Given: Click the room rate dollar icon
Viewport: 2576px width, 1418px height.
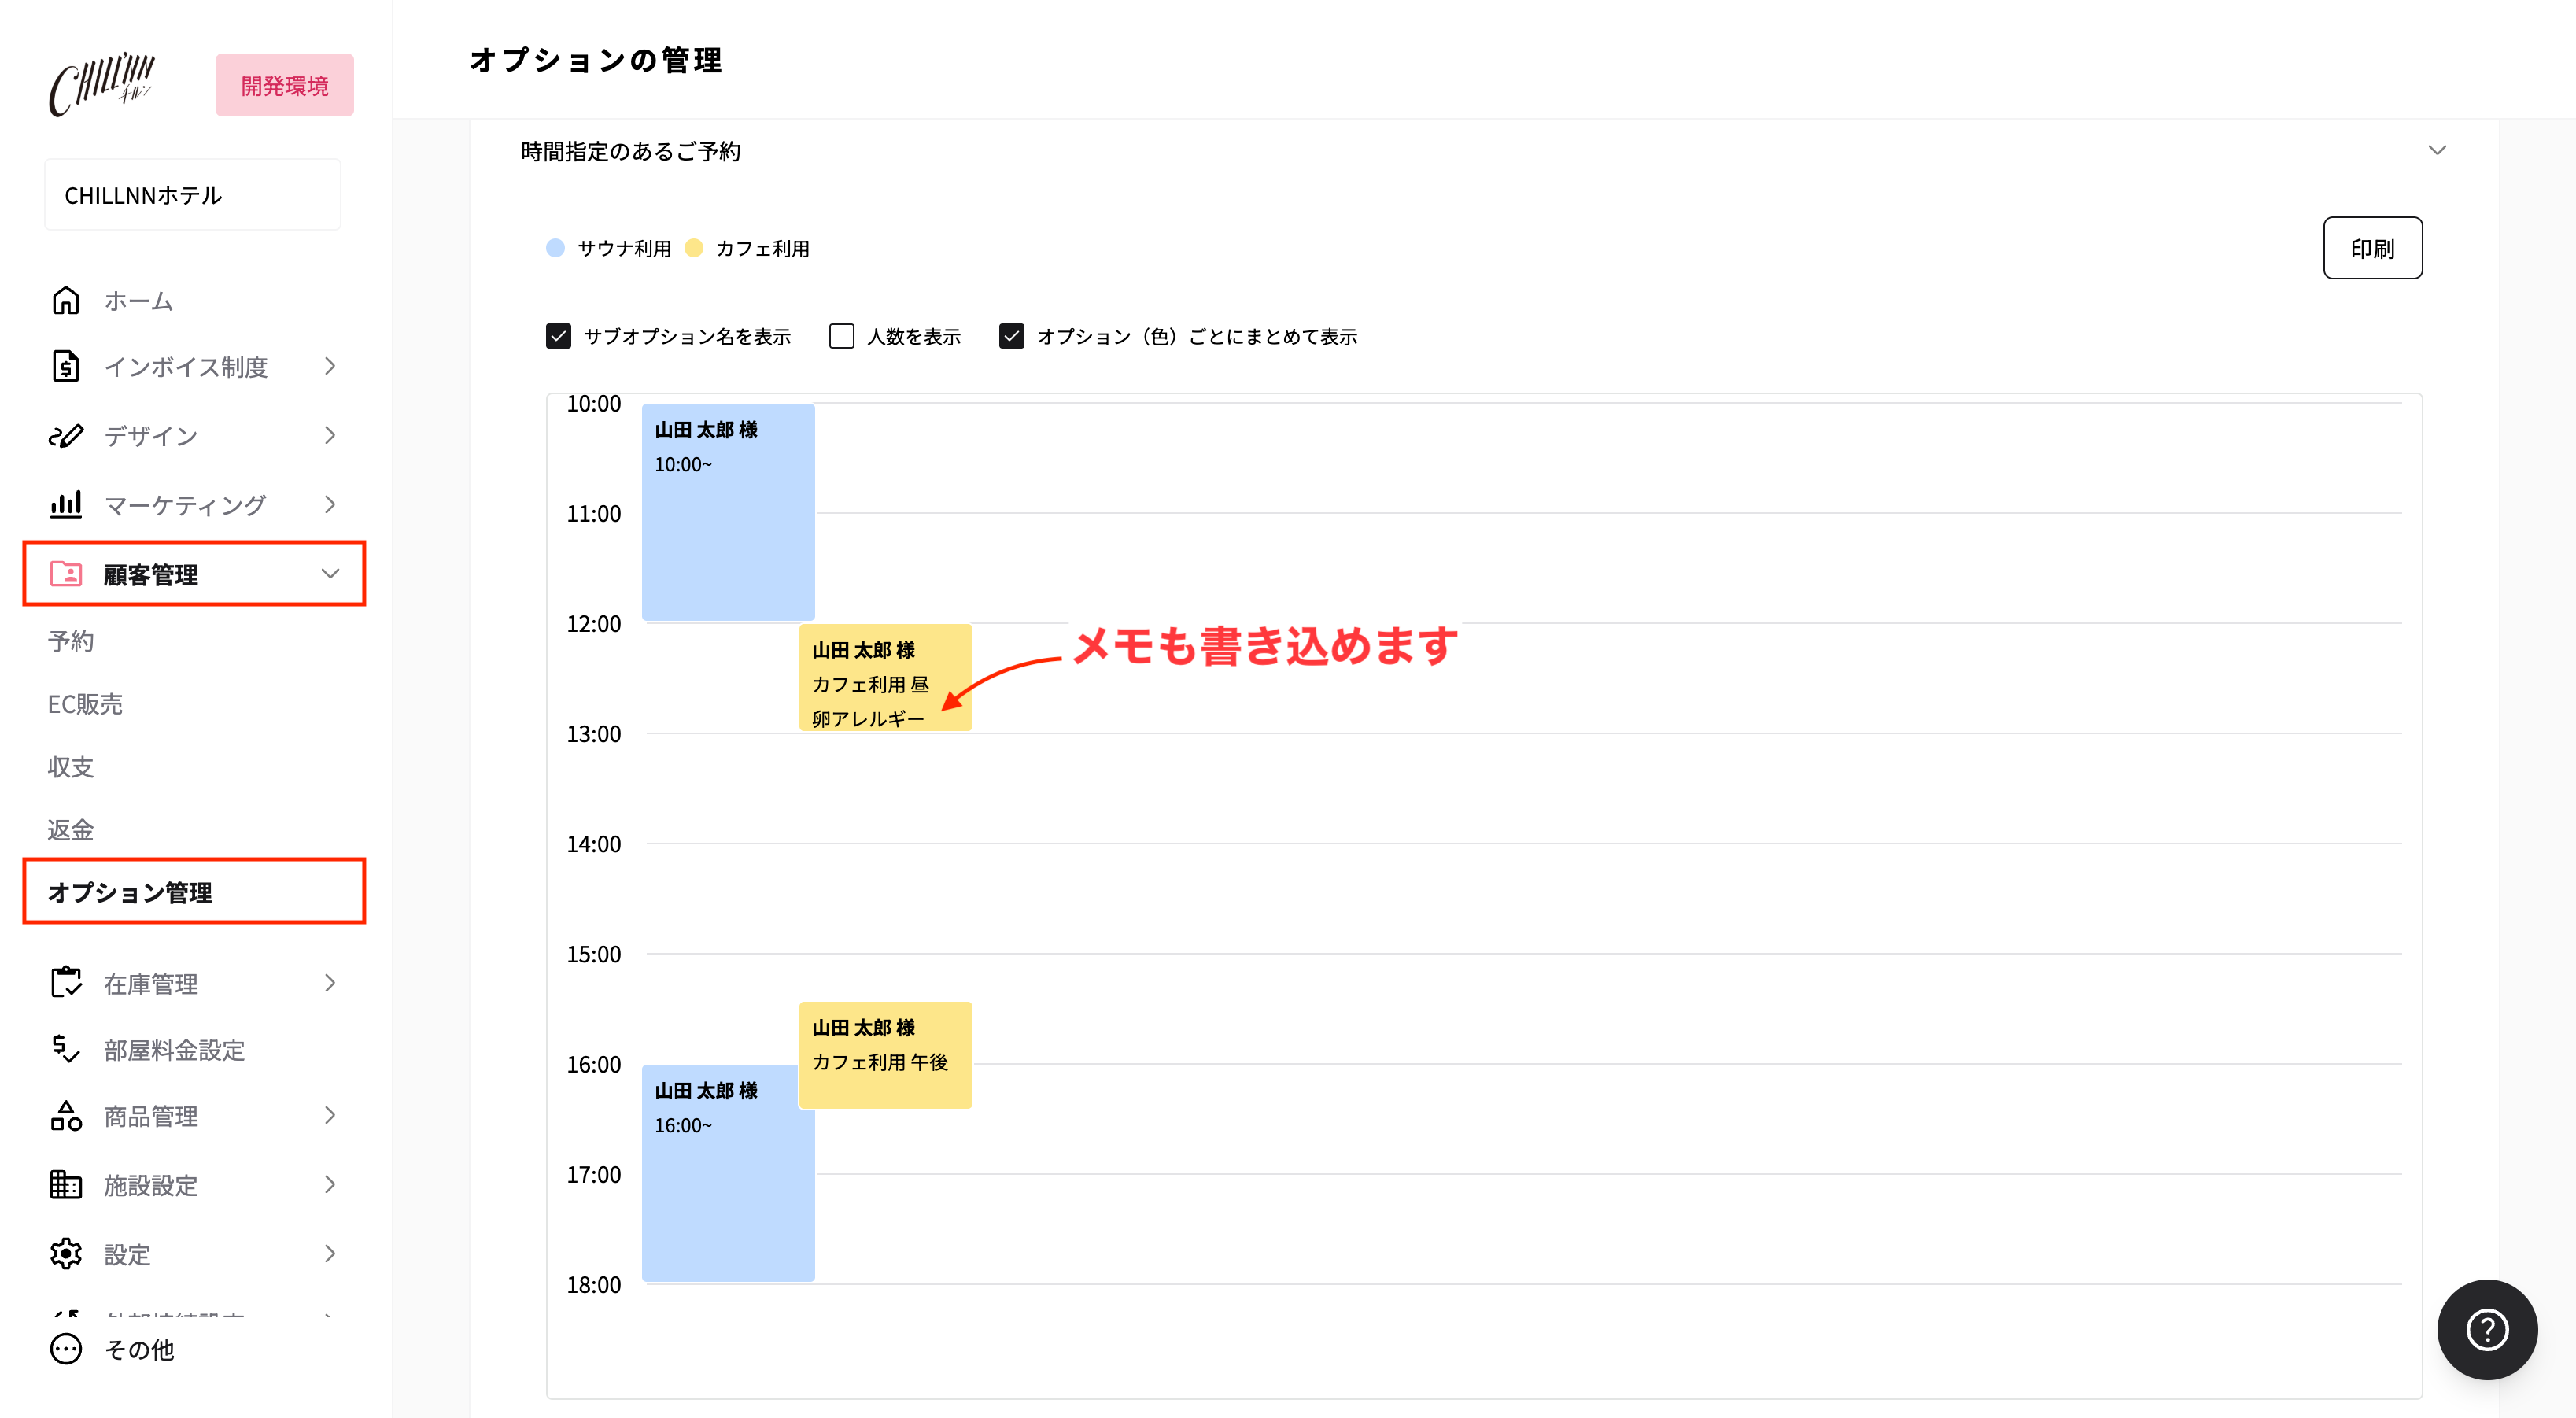Looking at the screenshot, I should click(66, 1049).
